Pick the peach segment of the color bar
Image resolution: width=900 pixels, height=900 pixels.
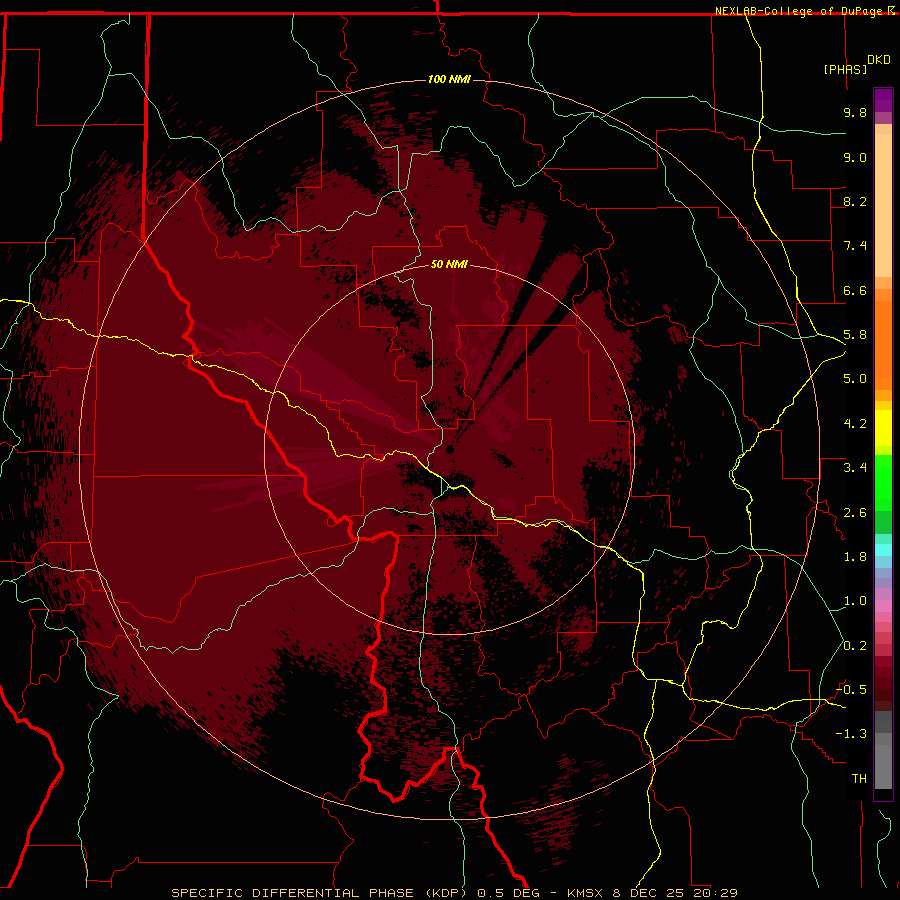(x=883, y=205)
